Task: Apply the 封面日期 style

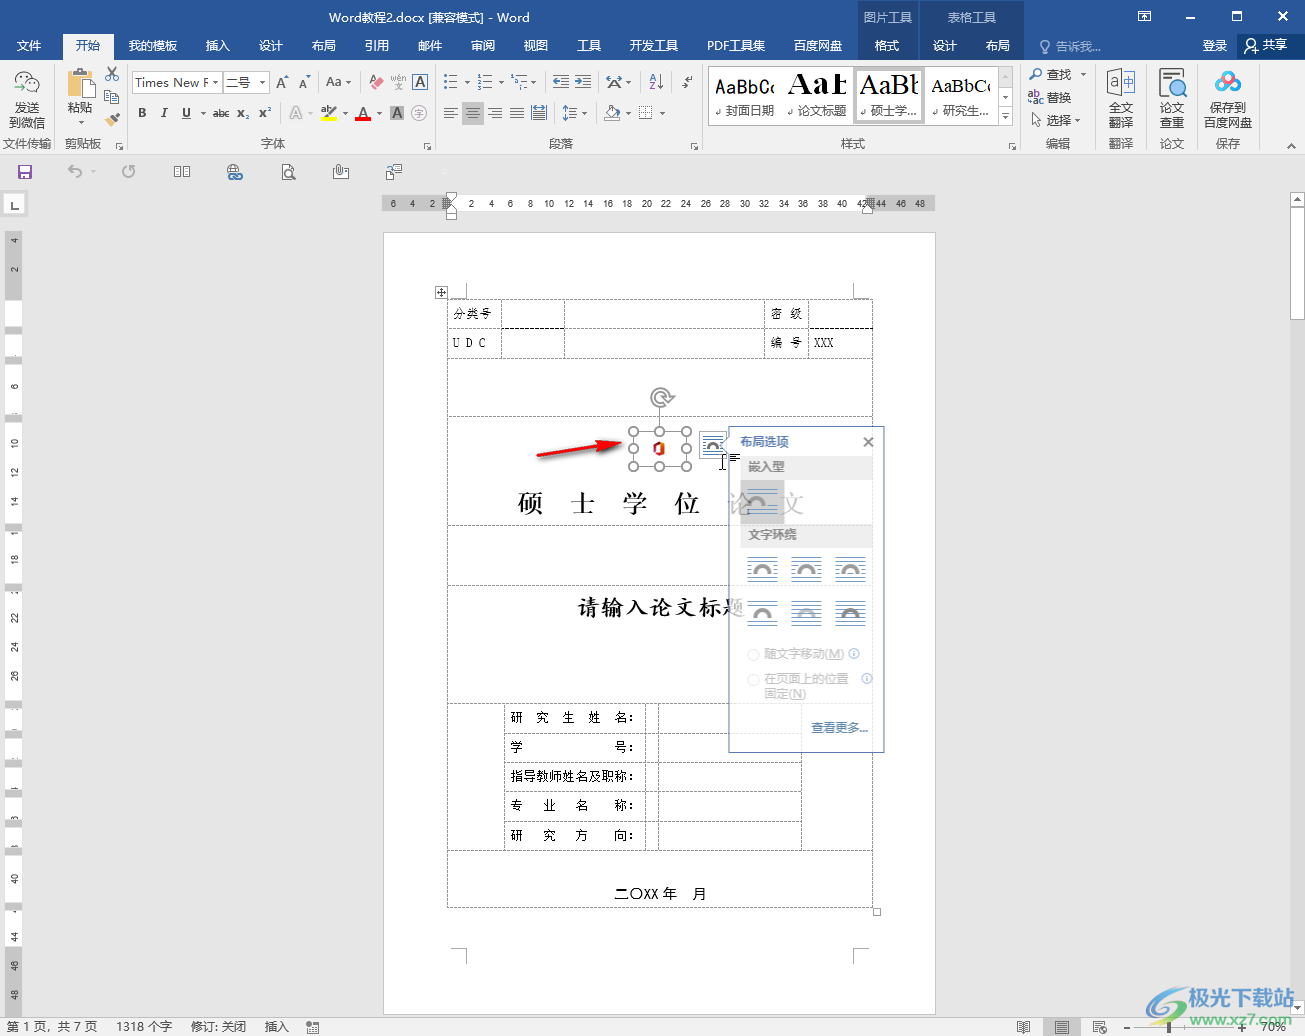Action: (x=745, y=96)
